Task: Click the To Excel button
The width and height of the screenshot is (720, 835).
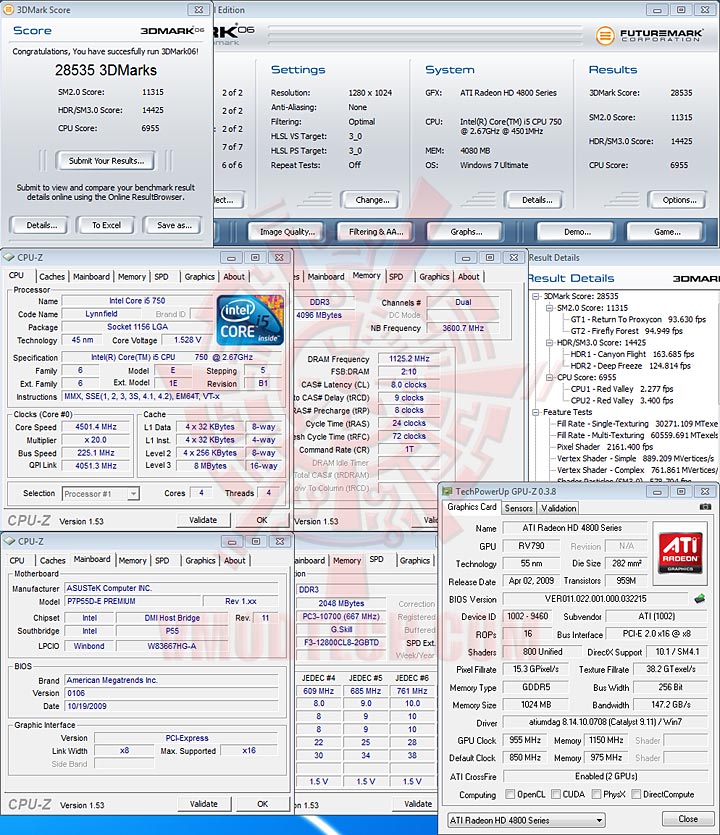Action: click(x=106, y=225)
